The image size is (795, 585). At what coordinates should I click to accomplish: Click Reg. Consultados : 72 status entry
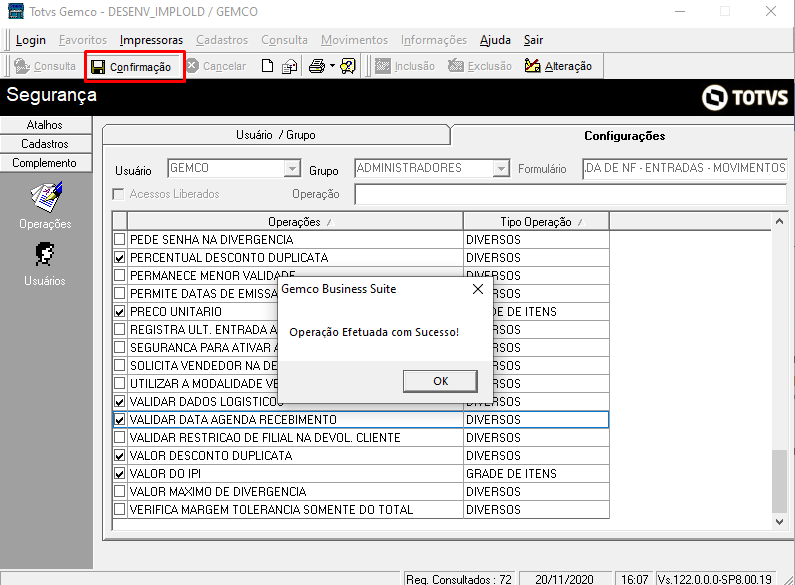(459, 579)
